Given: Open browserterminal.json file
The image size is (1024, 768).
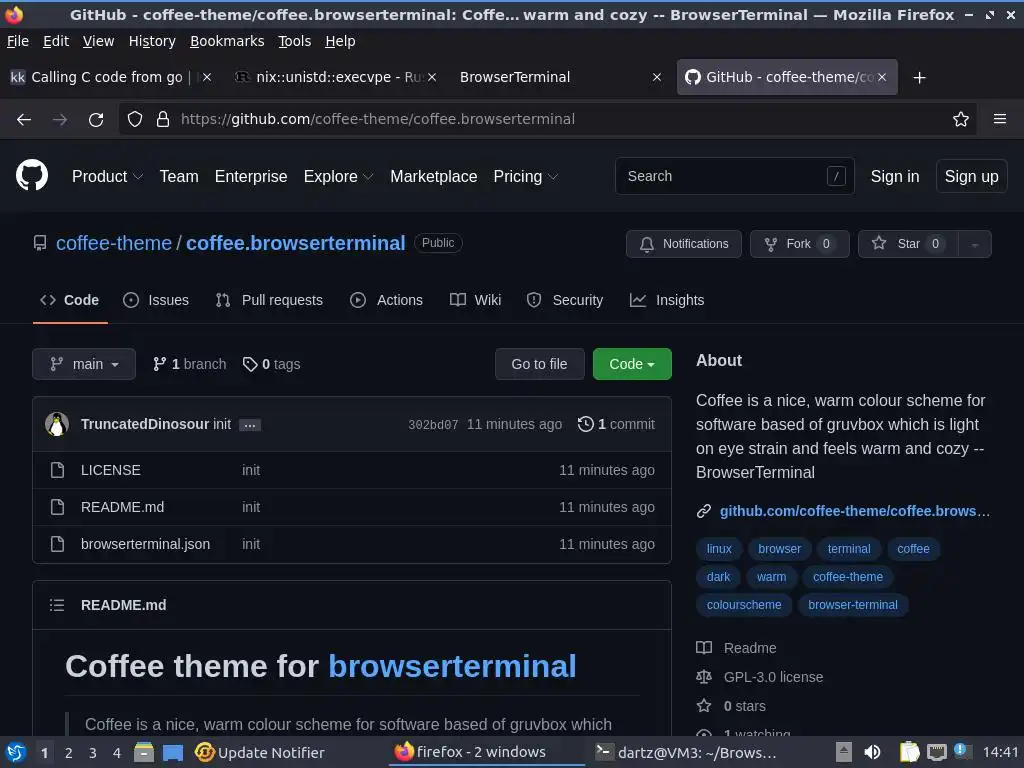Looking at the screenshot, I should [x=146, y=544].
